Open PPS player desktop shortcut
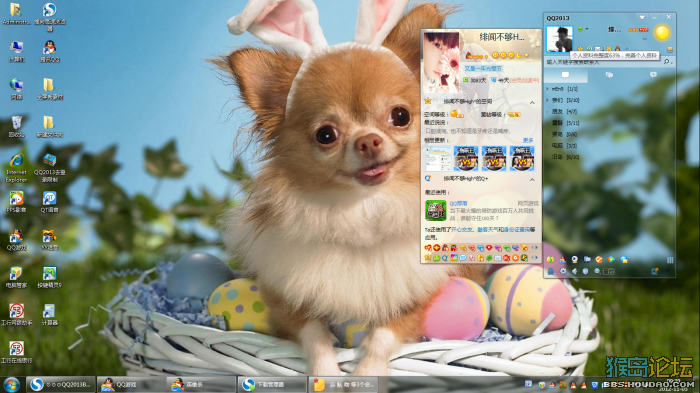 (x=17, y=201)
